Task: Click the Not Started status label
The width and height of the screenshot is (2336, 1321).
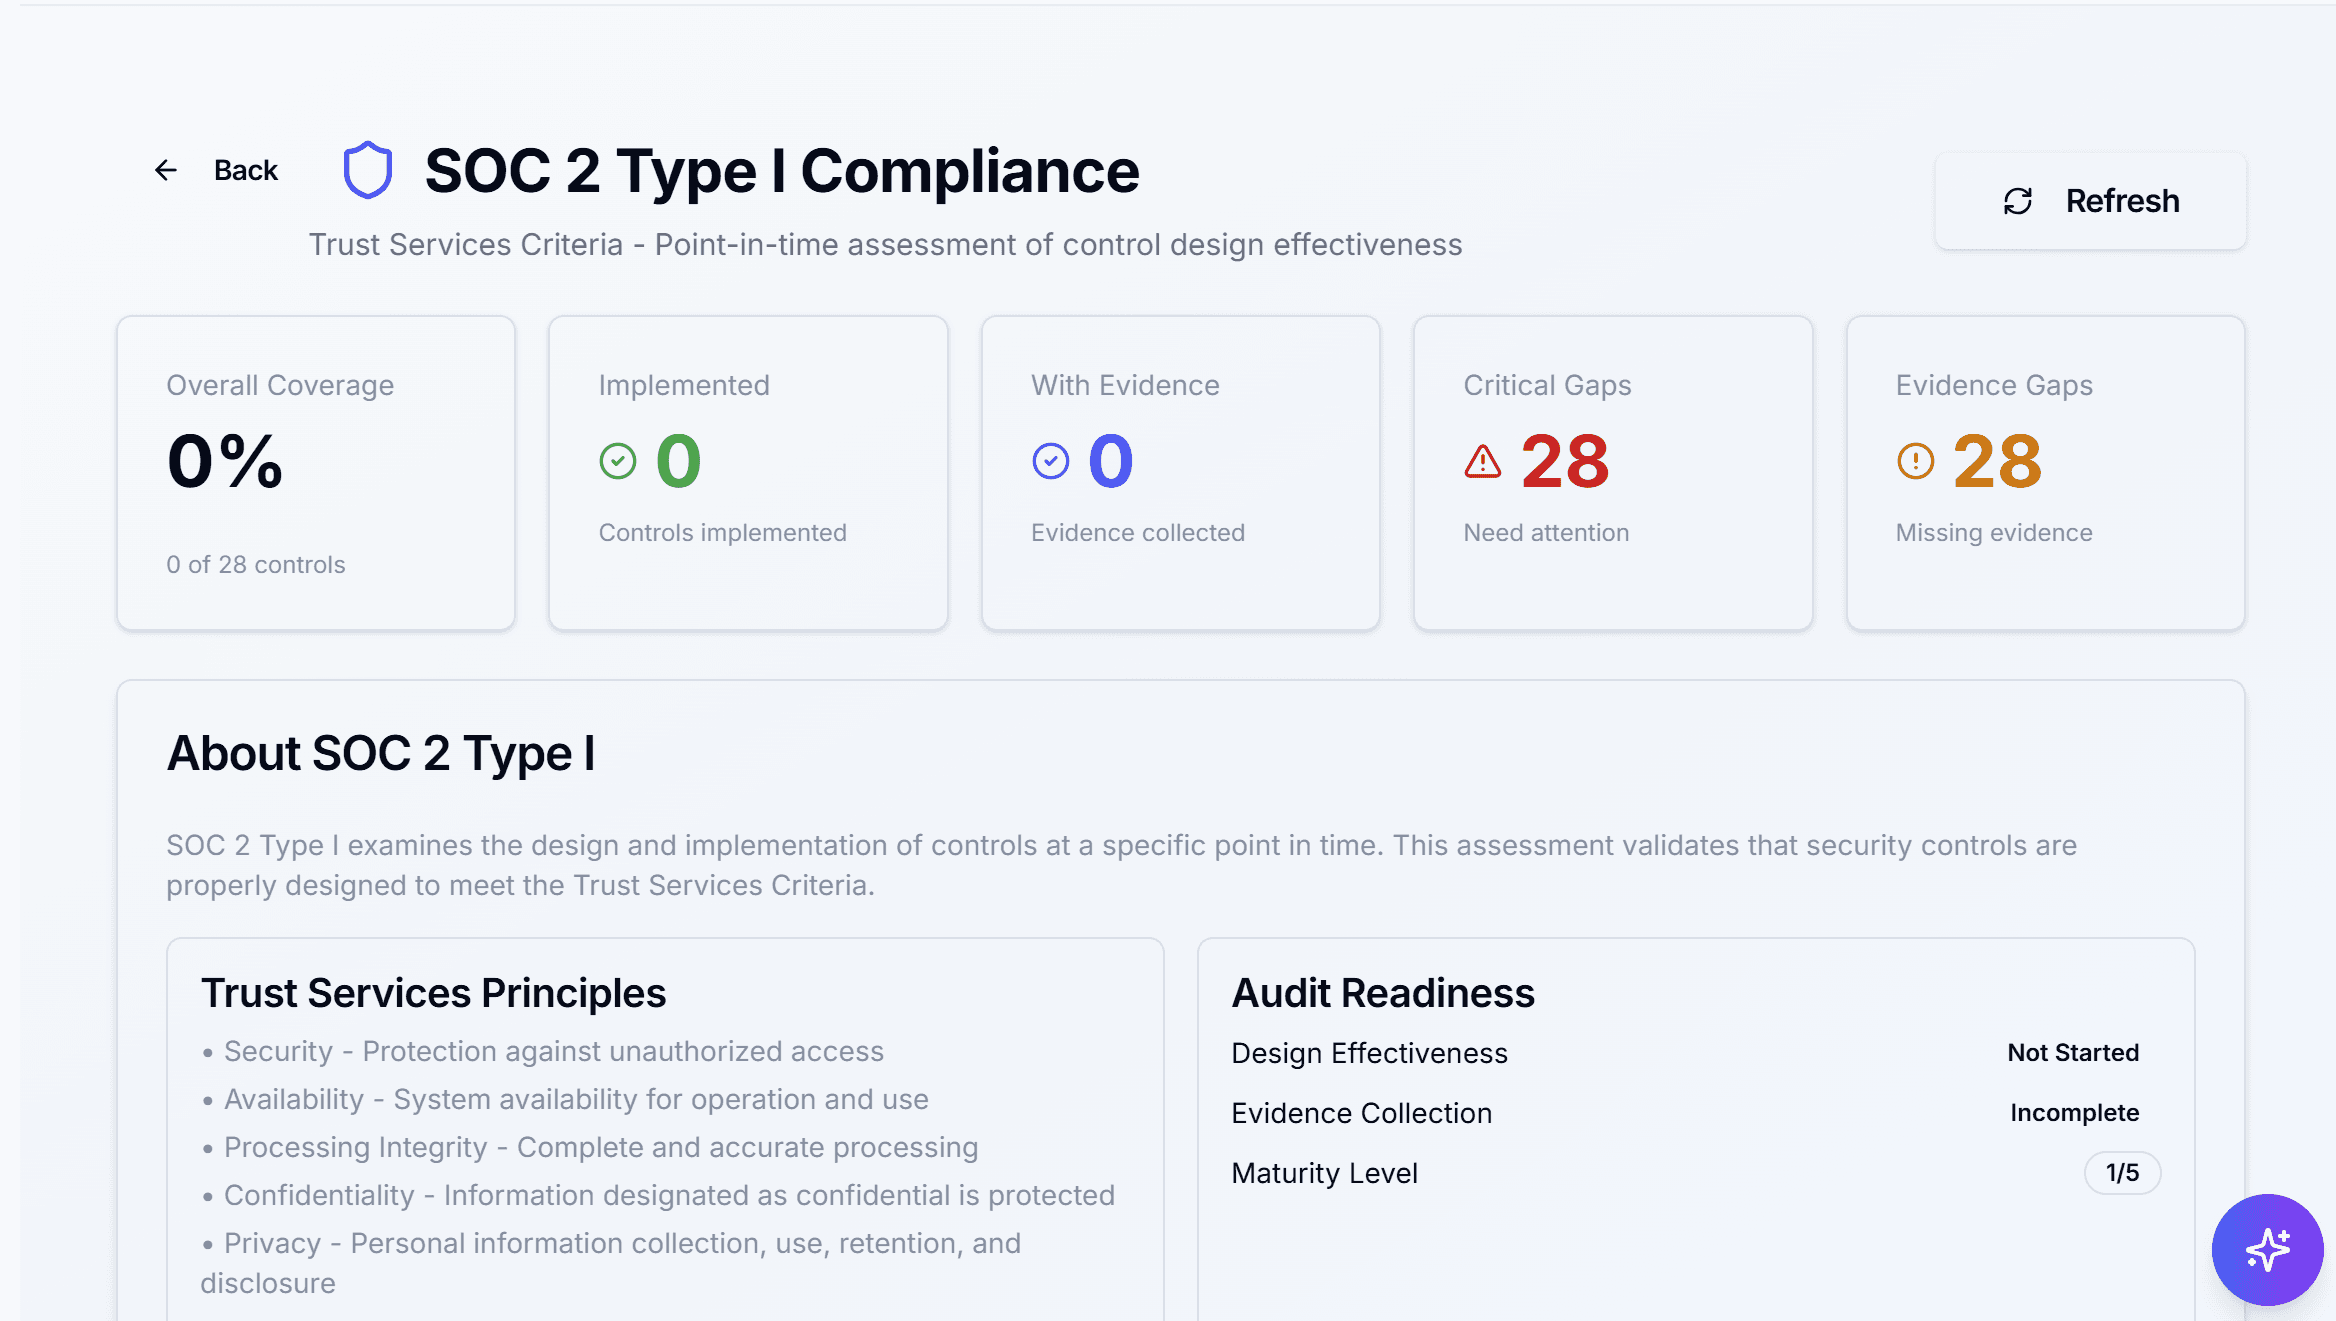Action: pos(2073,1052)
